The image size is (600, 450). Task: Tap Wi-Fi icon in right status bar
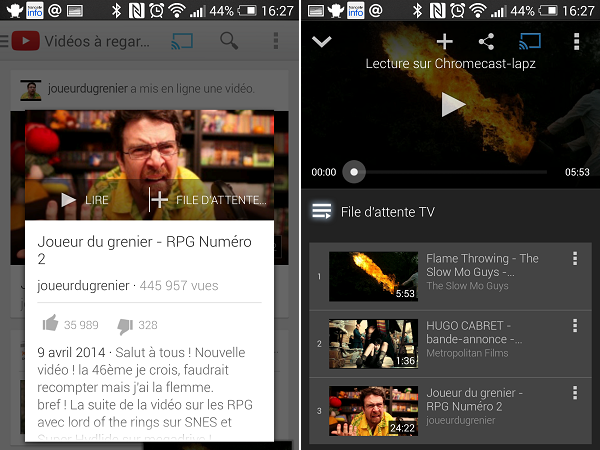(x=477, y=11)
